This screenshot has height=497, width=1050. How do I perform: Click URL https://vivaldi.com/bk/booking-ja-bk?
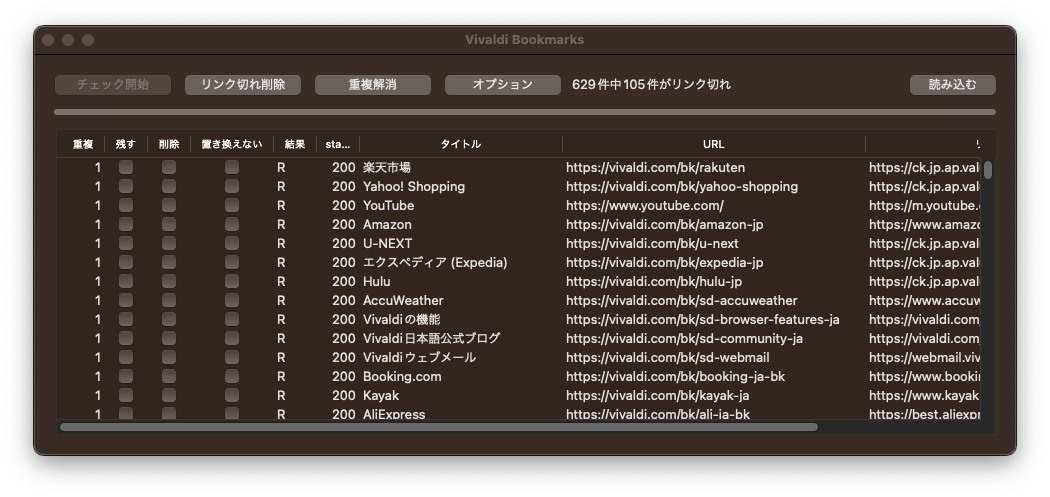[x=675, y=376]
